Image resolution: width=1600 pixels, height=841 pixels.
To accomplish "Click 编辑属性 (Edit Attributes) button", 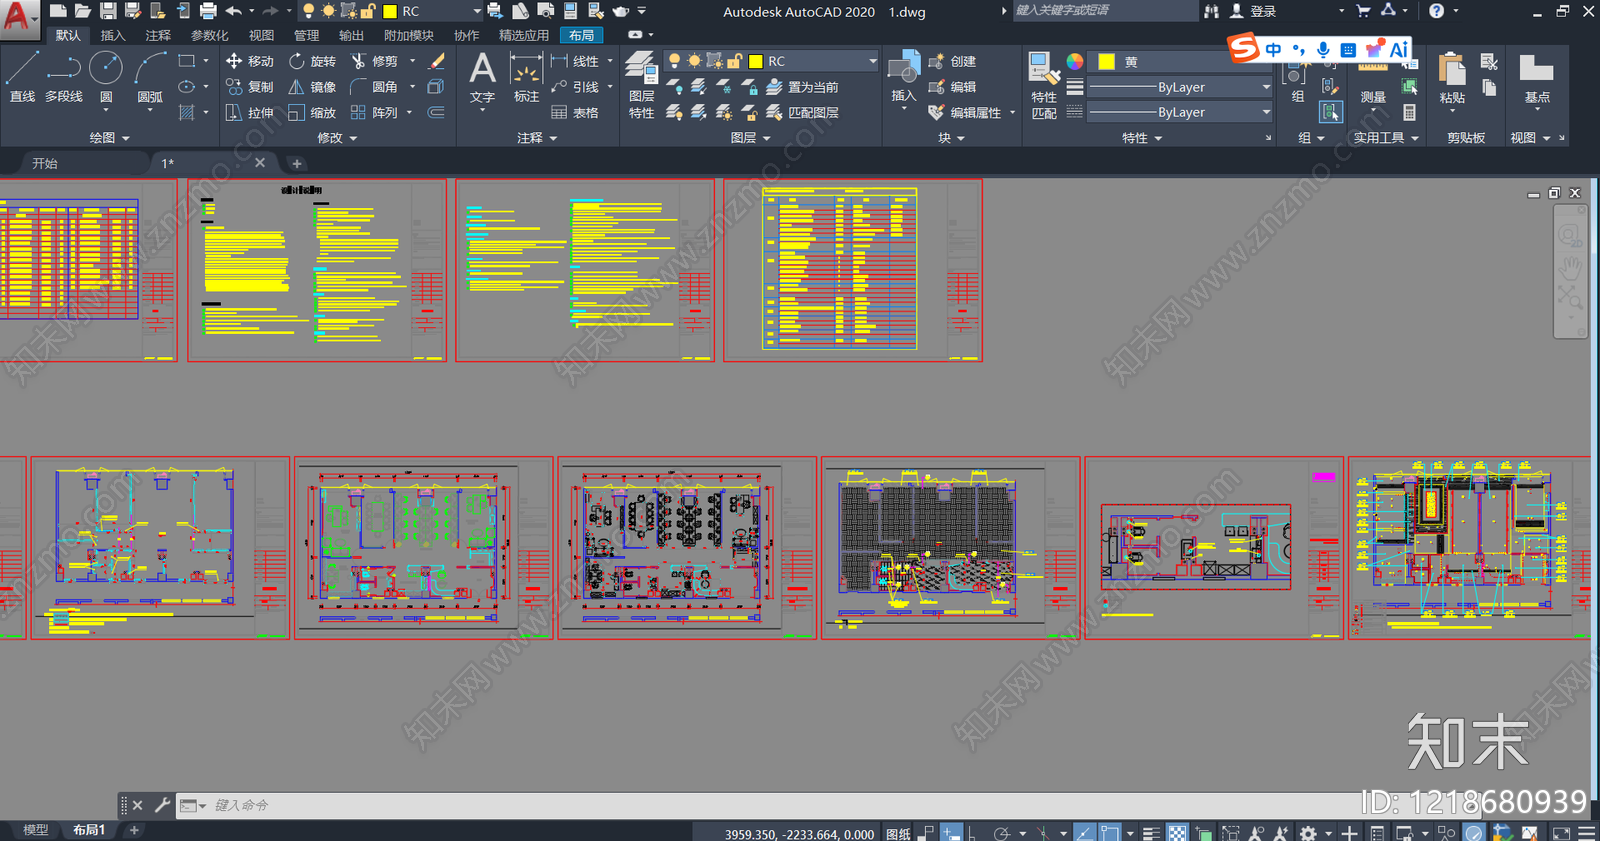I will (x=965, y=113).
